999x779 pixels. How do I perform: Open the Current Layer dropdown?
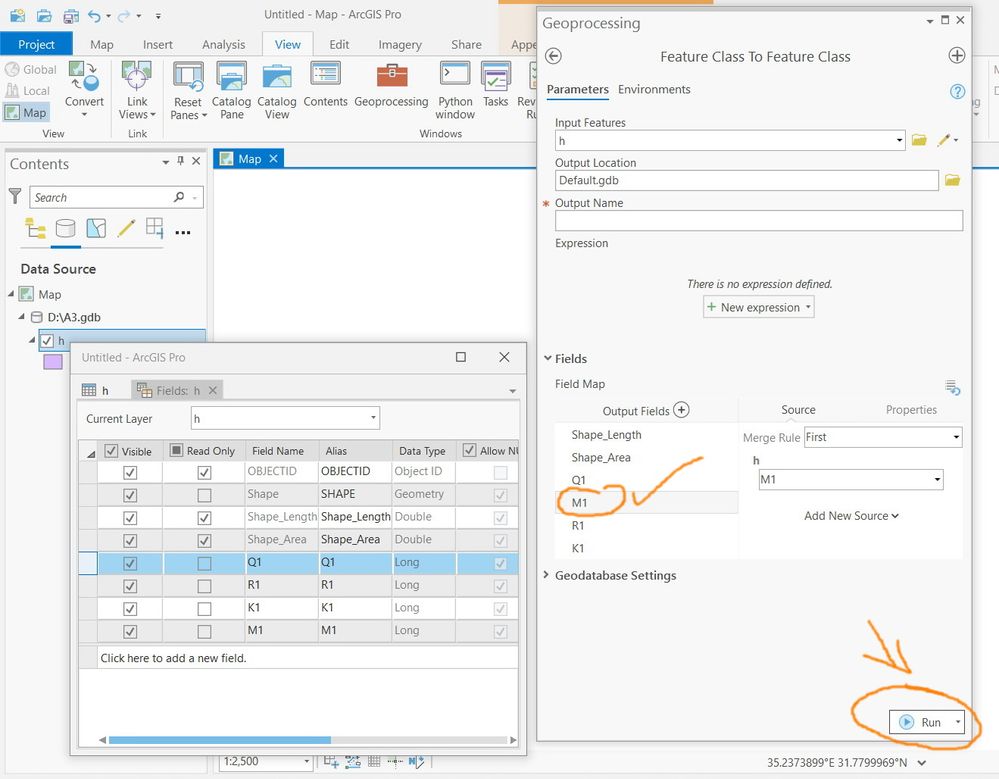click(x=373, y=418)
